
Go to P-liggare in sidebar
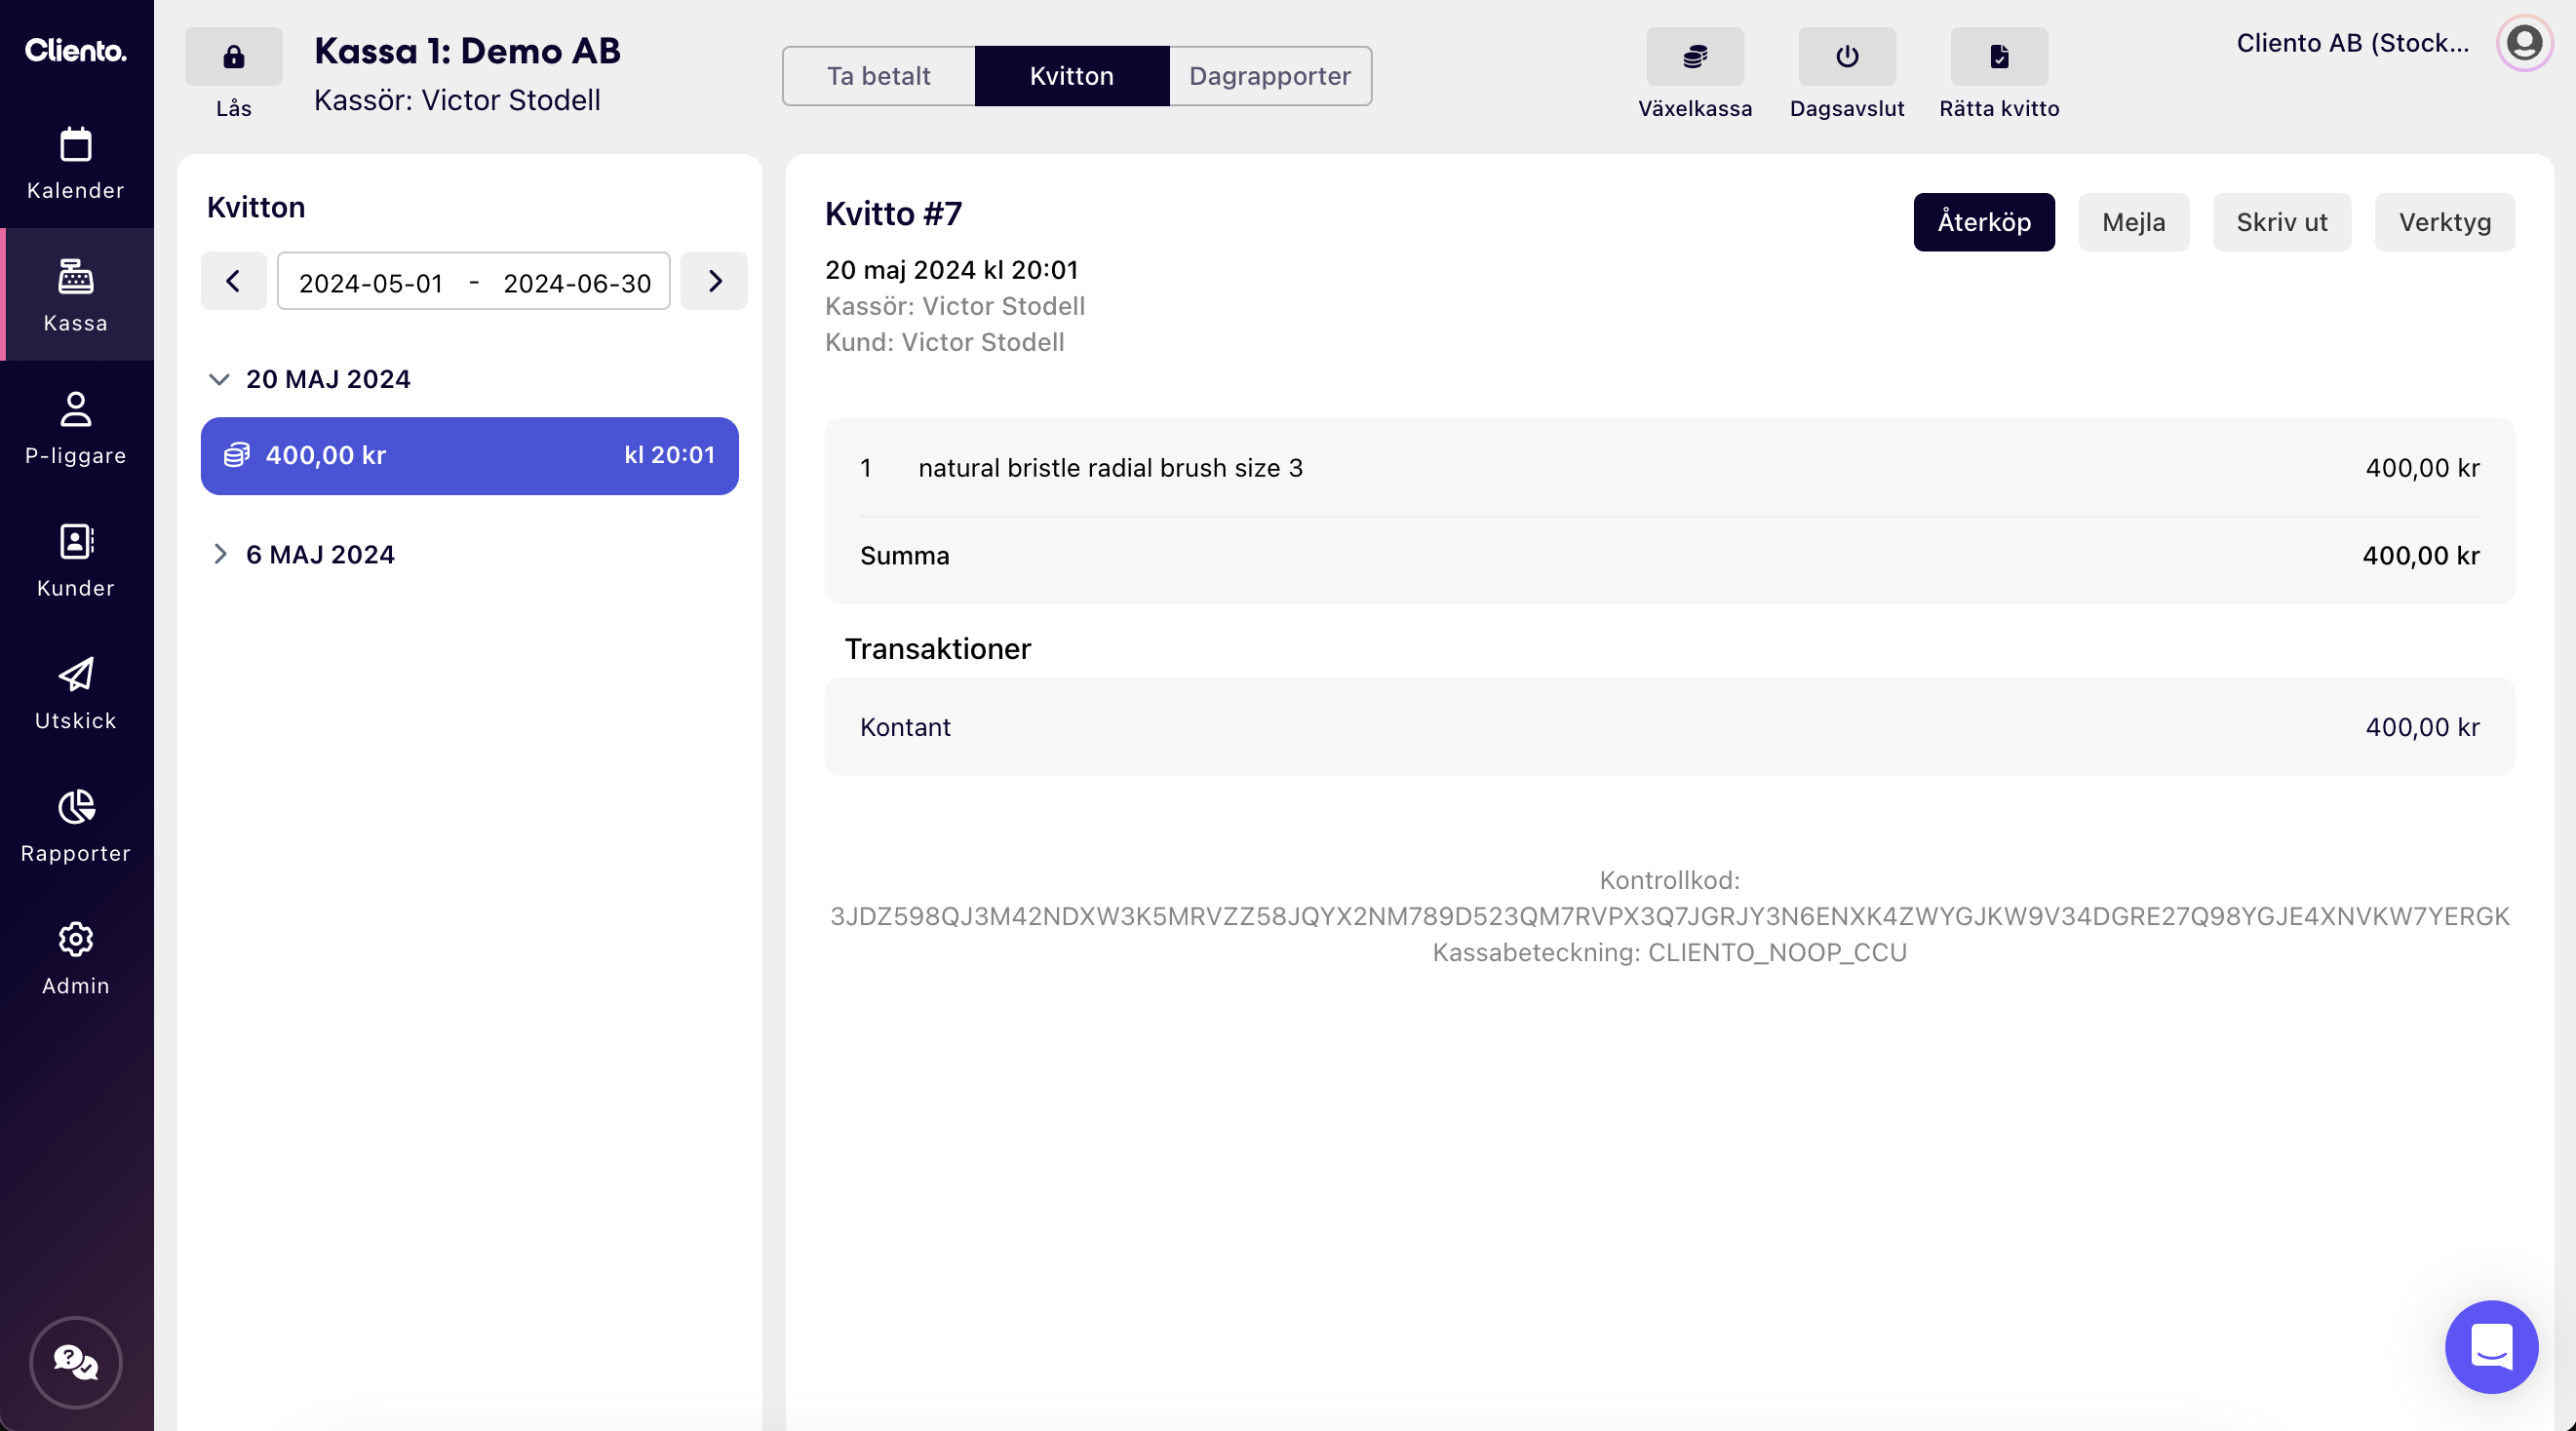[x=76, y=428]
